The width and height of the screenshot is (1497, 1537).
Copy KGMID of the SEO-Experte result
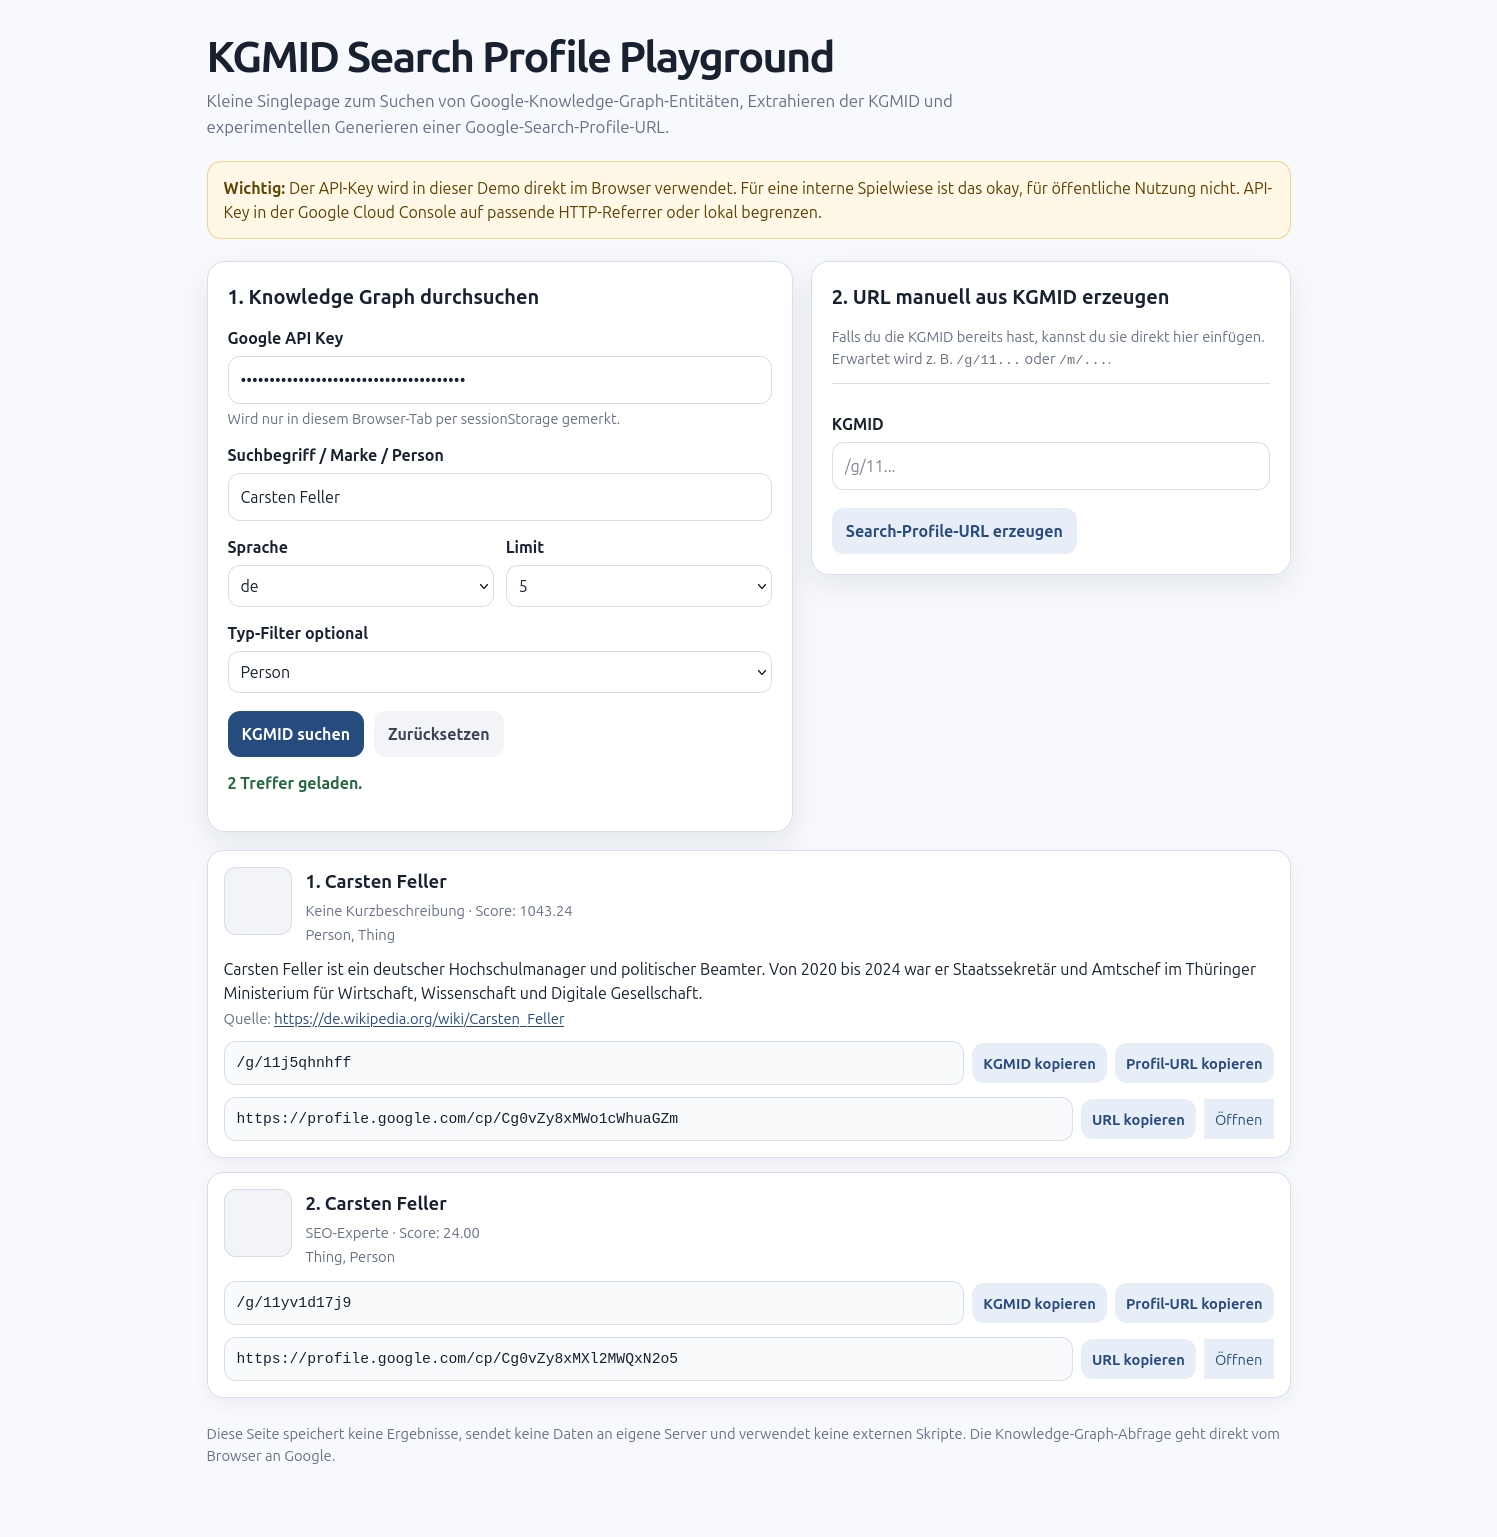(x=1039, y=1303)
